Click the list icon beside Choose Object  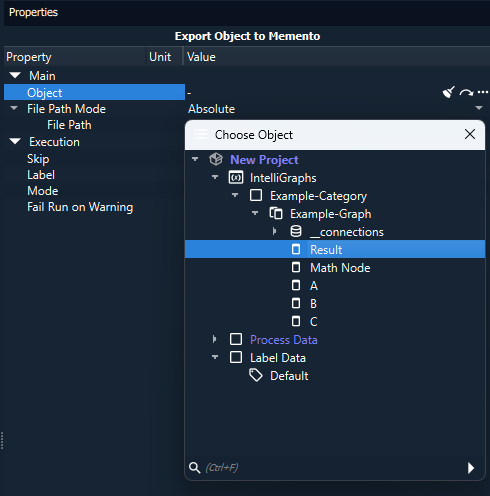tap(201, 134)
